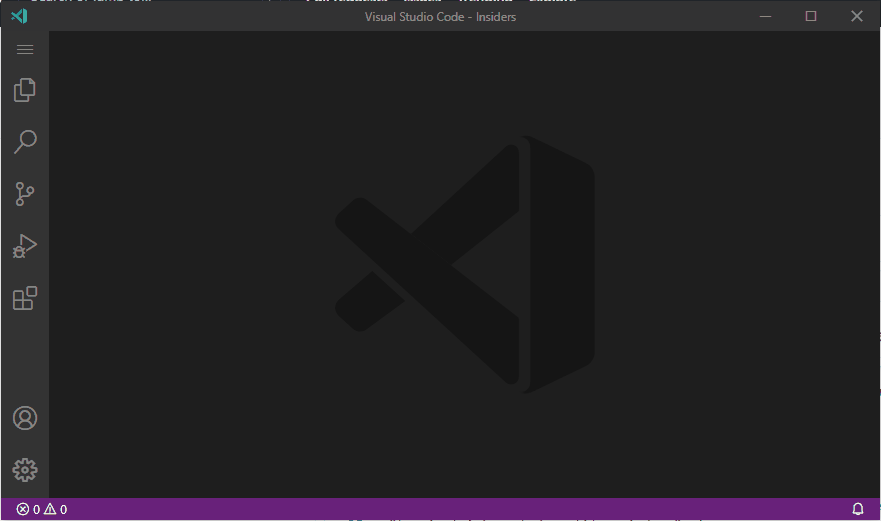Open the Manage gear menu

[x=25, y=470]
